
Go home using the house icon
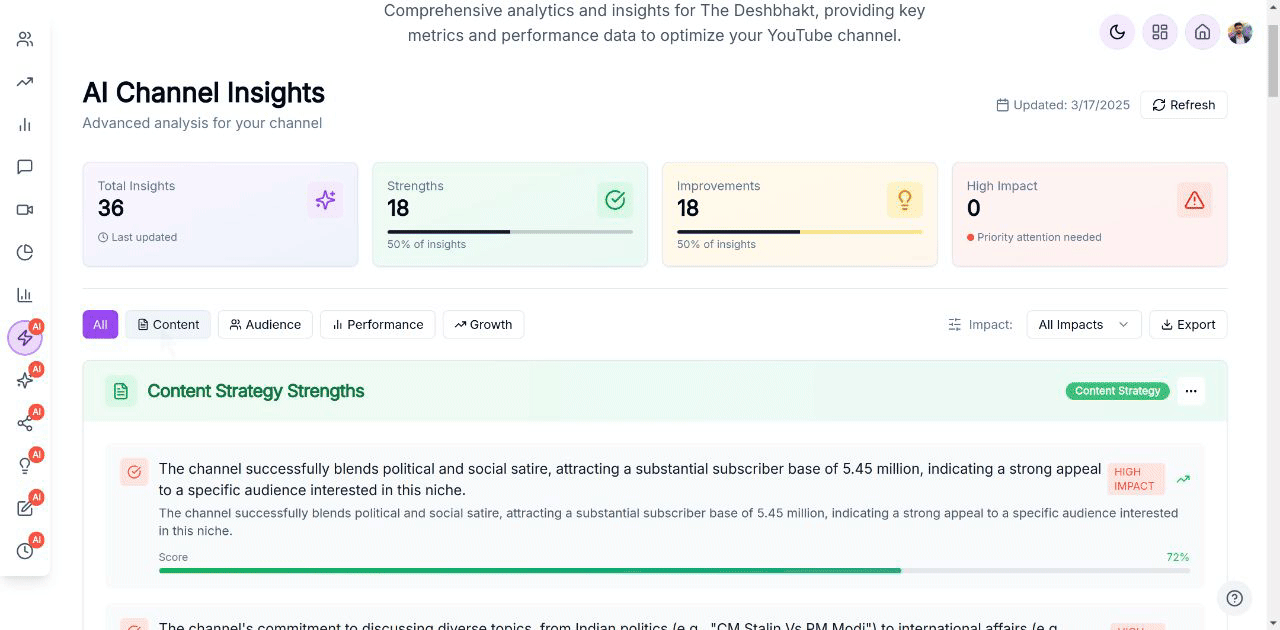tap(1203, 32)
